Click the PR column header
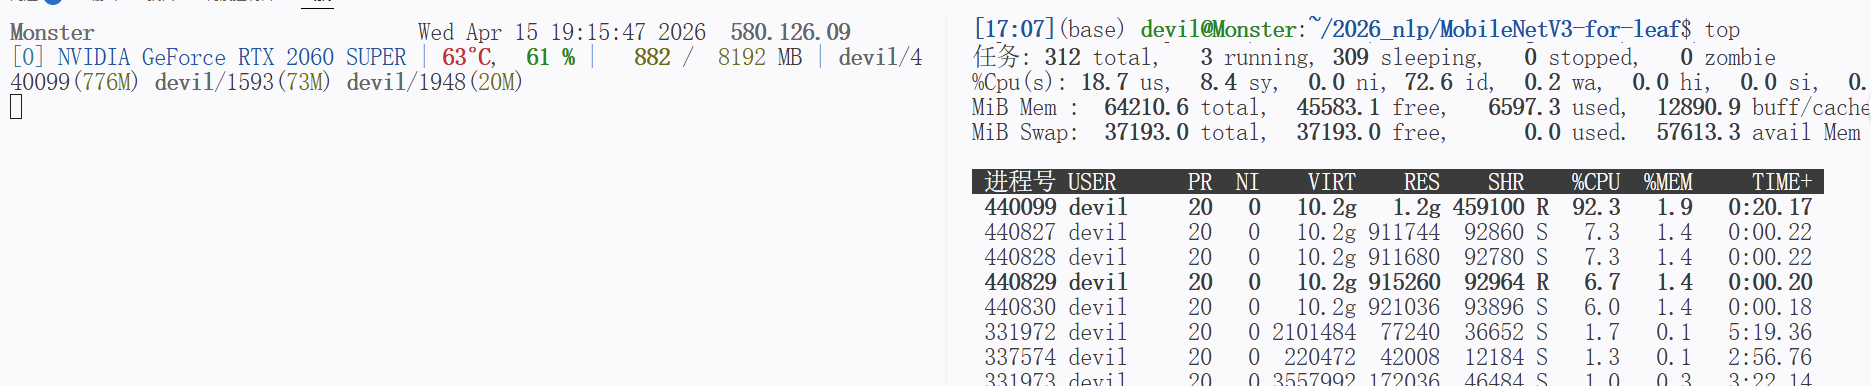Viewport: 1871px width, 386px height. pyautogui.click(x=1200, y=182)
